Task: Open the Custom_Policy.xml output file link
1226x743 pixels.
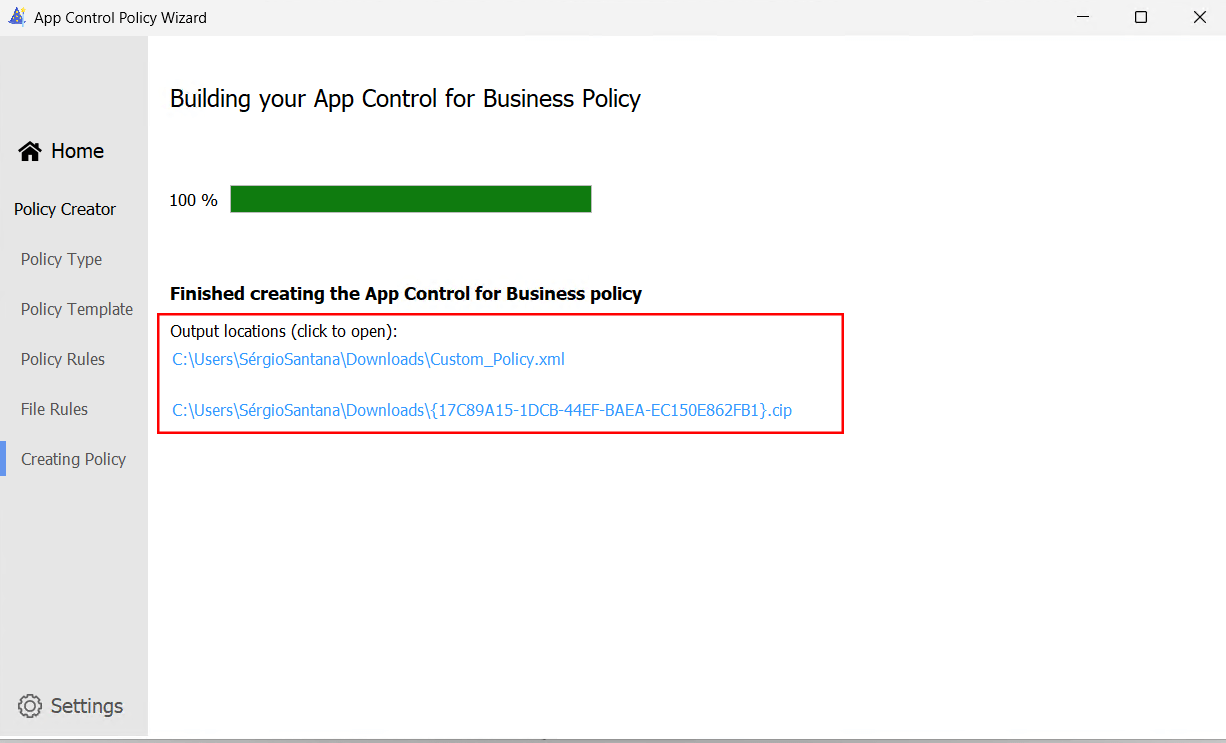Action: click(x=369, y=359)
